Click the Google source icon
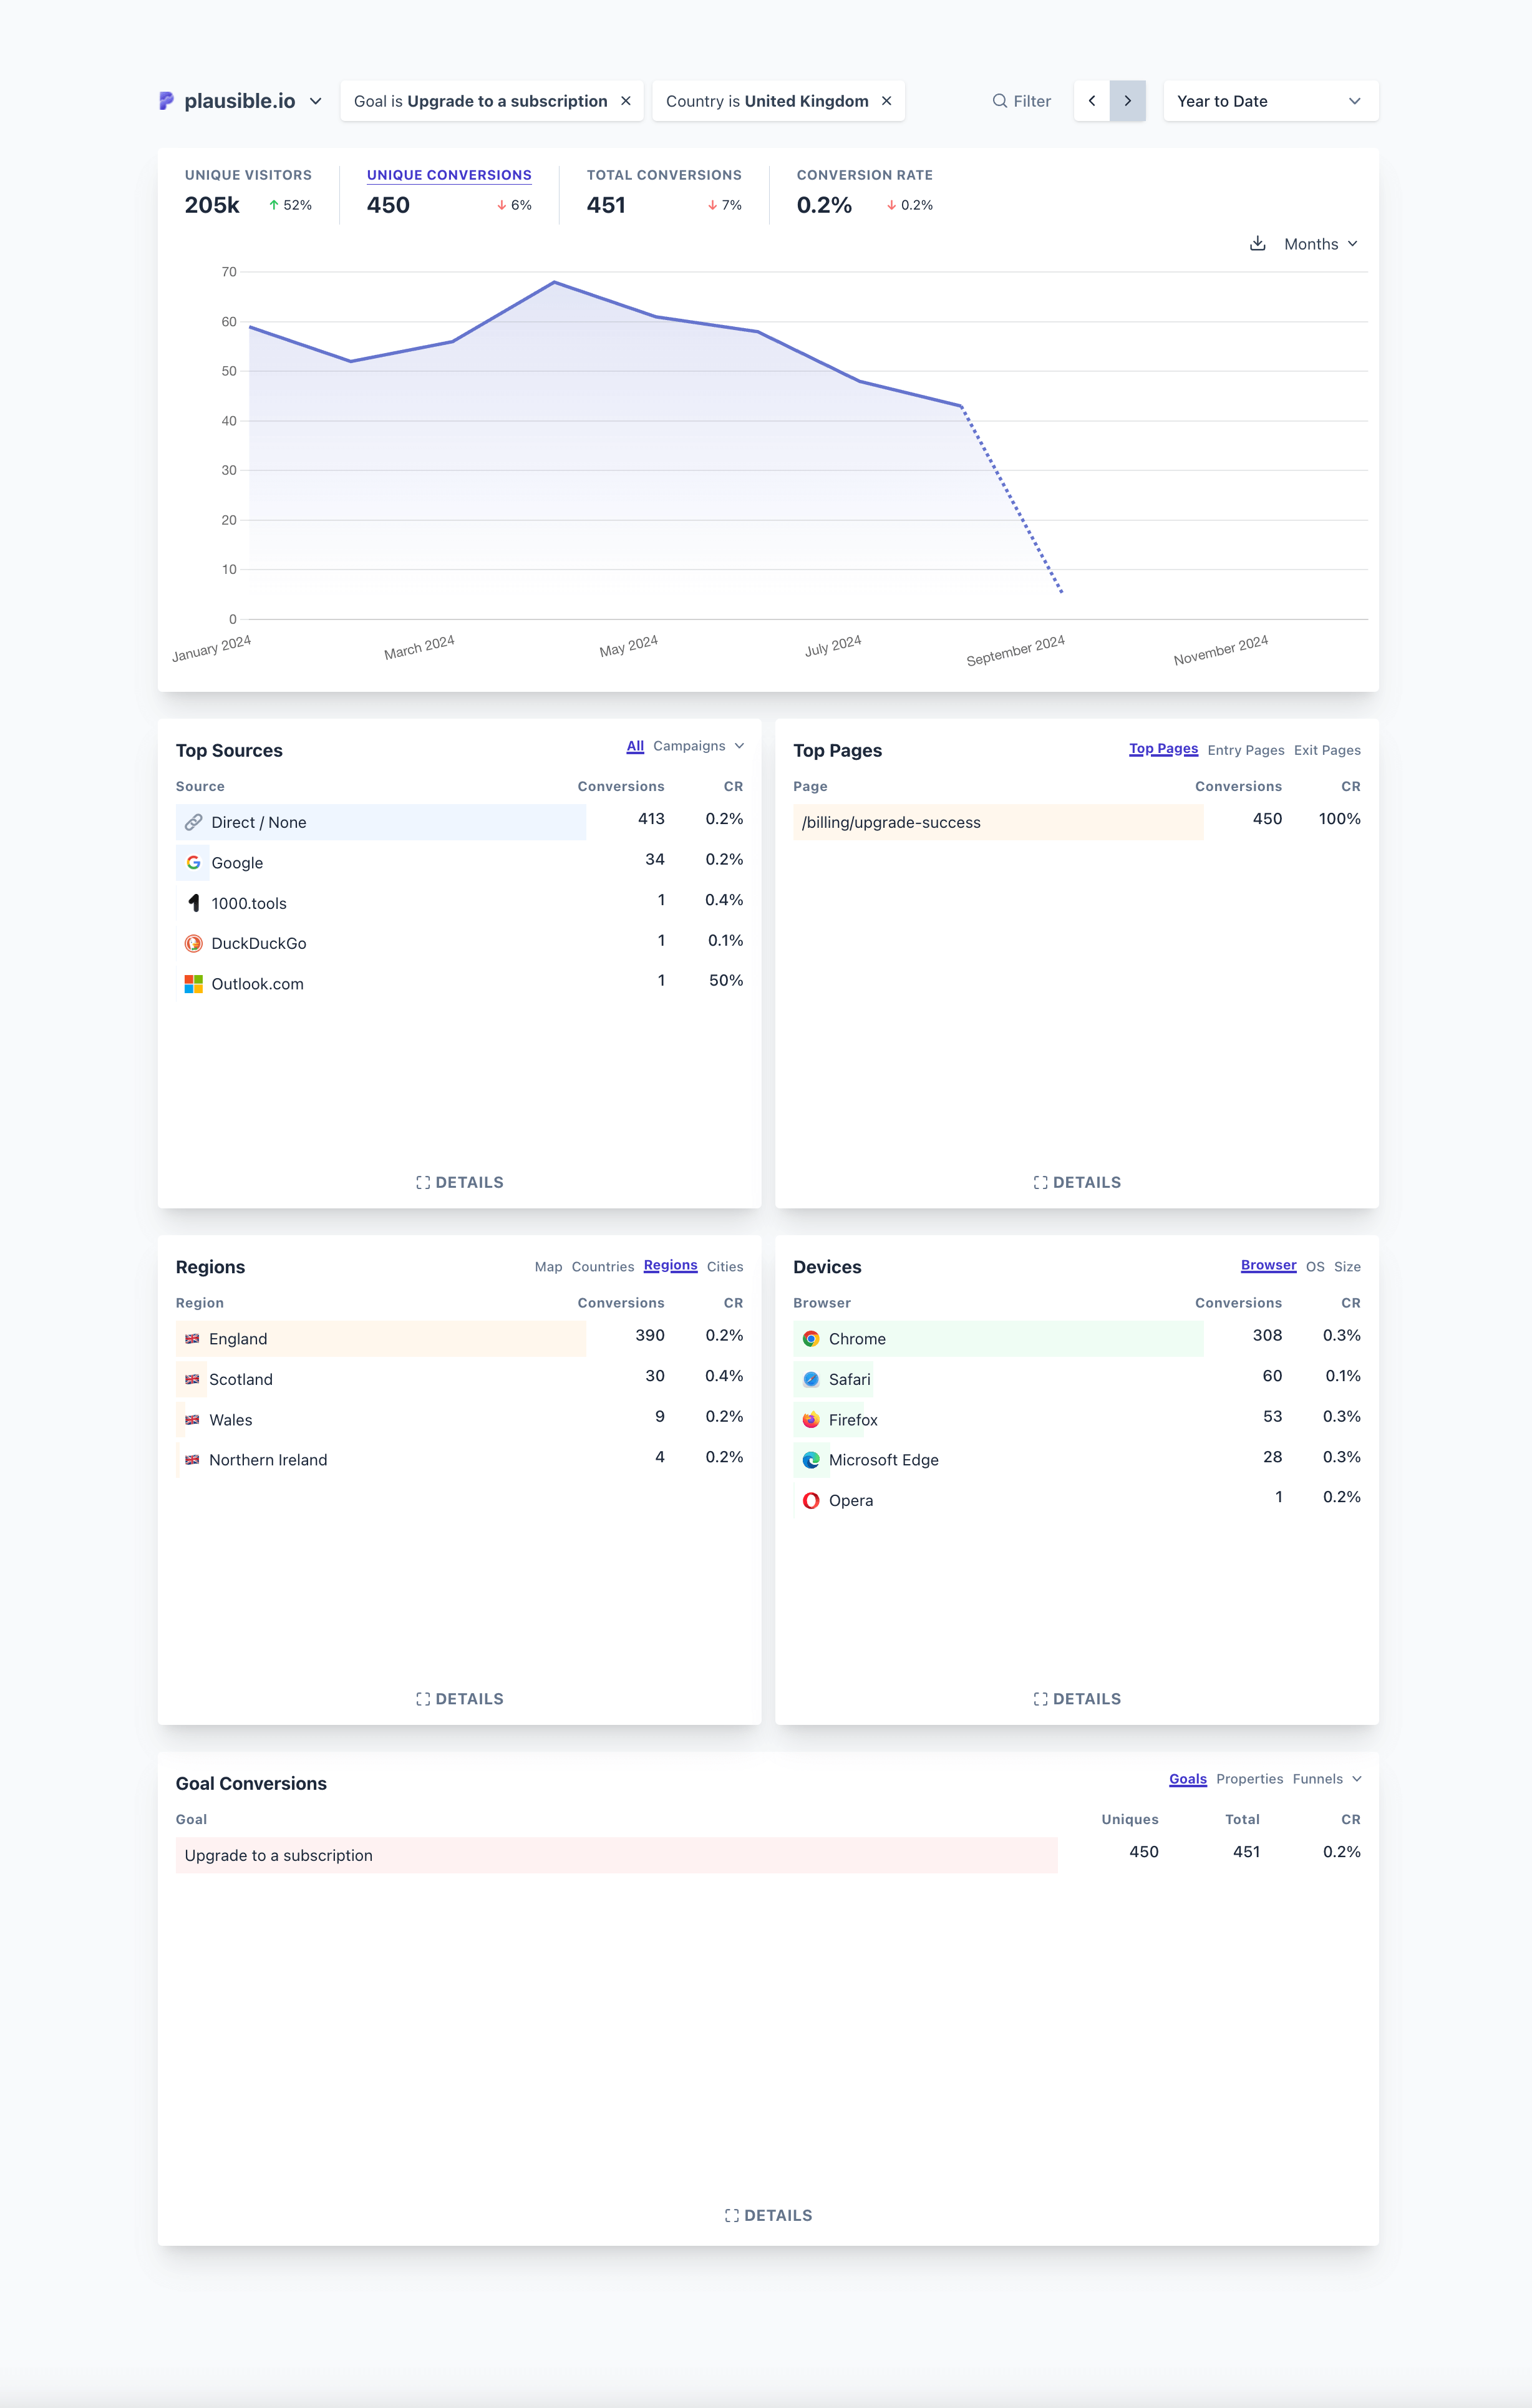 [x=194, y=863]
